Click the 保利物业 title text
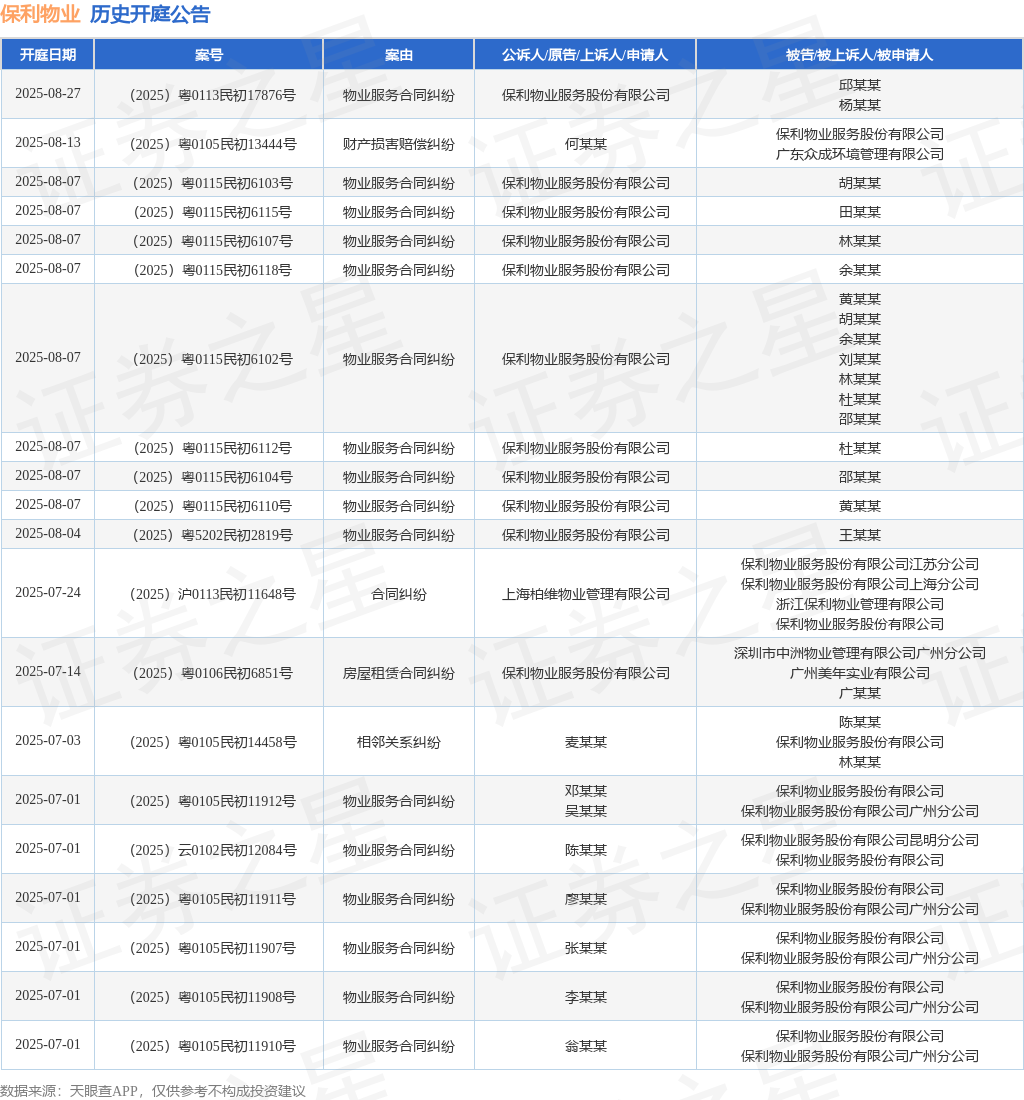 40,14
